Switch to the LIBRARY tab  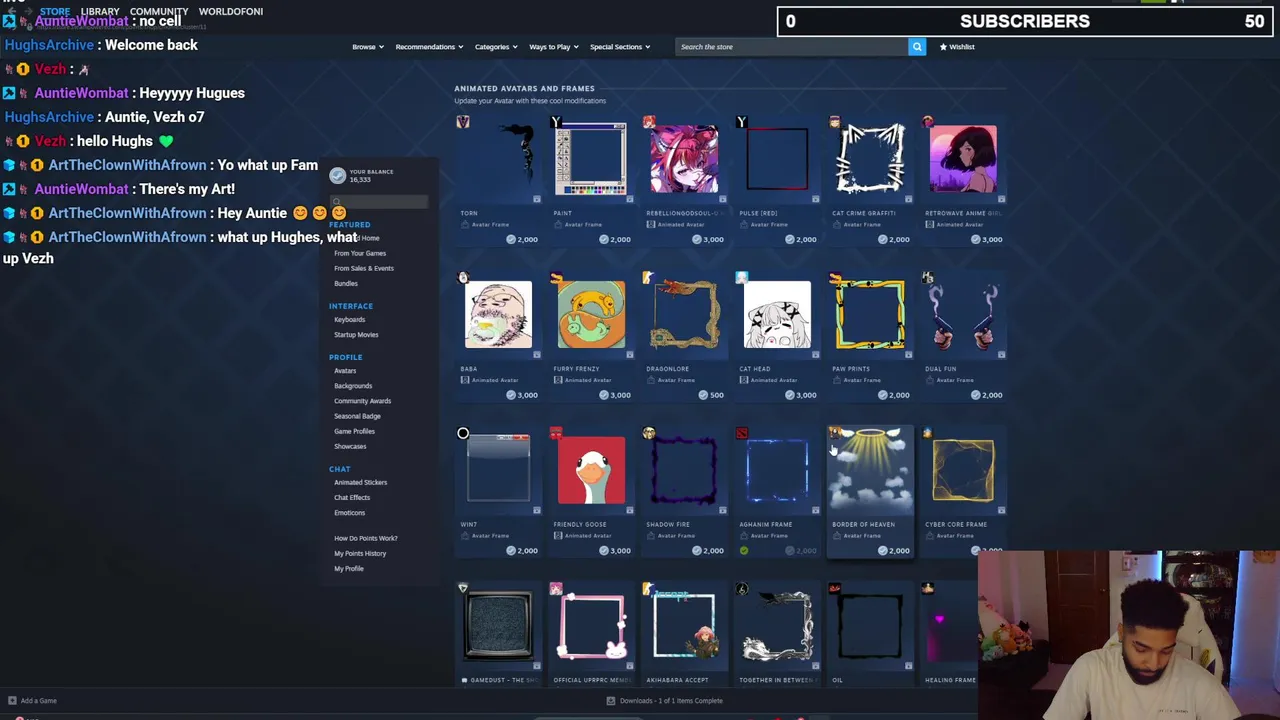click(x=100, y=11)
